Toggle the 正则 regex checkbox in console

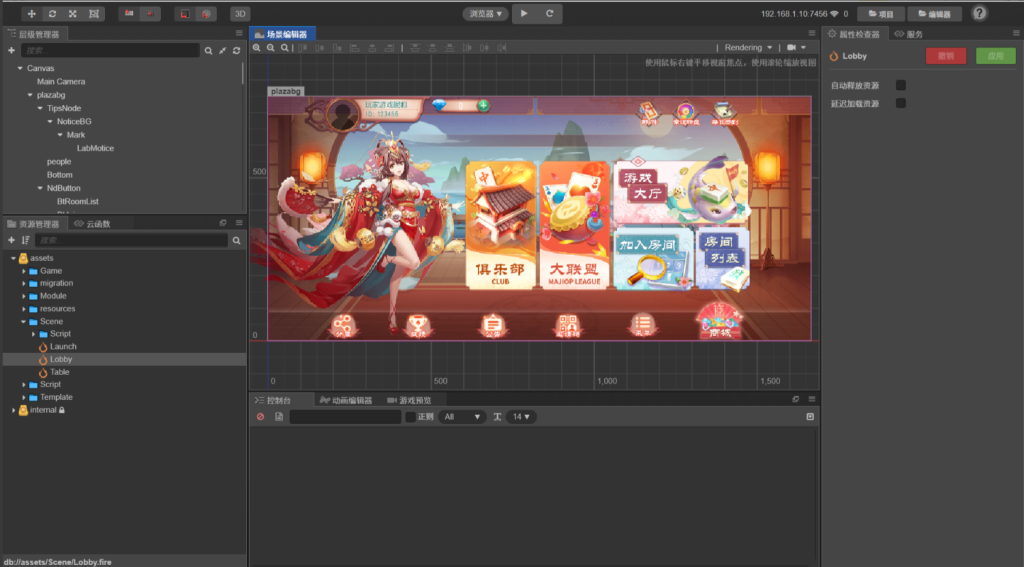tap(410, 416)
